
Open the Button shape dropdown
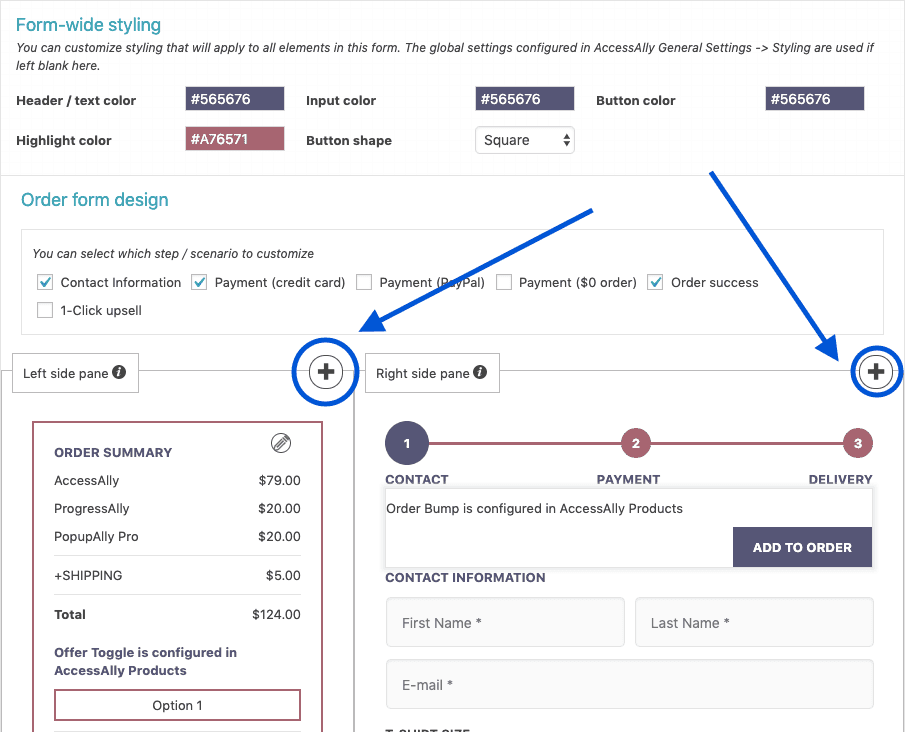(524, 140)
